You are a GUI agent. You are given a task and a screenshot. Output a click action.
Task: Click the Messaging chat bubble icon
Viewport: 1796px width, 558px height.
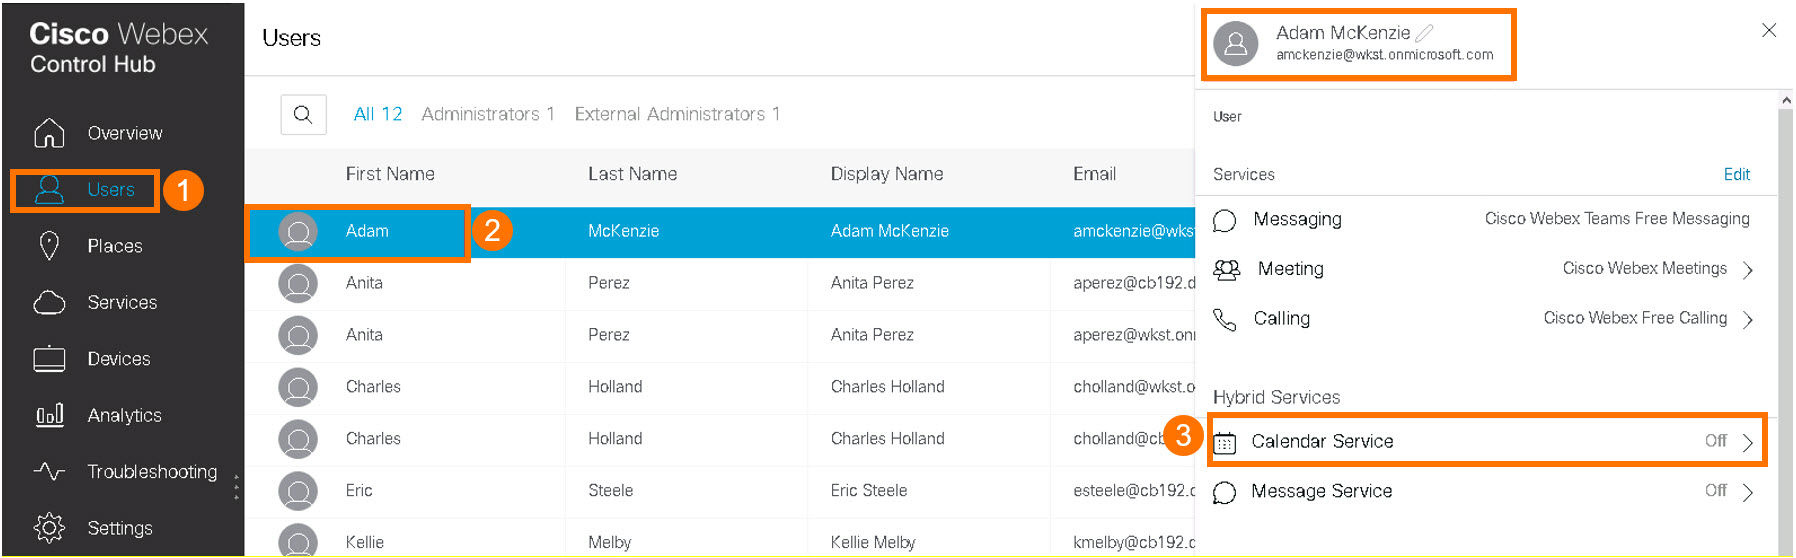point(1224,220)
